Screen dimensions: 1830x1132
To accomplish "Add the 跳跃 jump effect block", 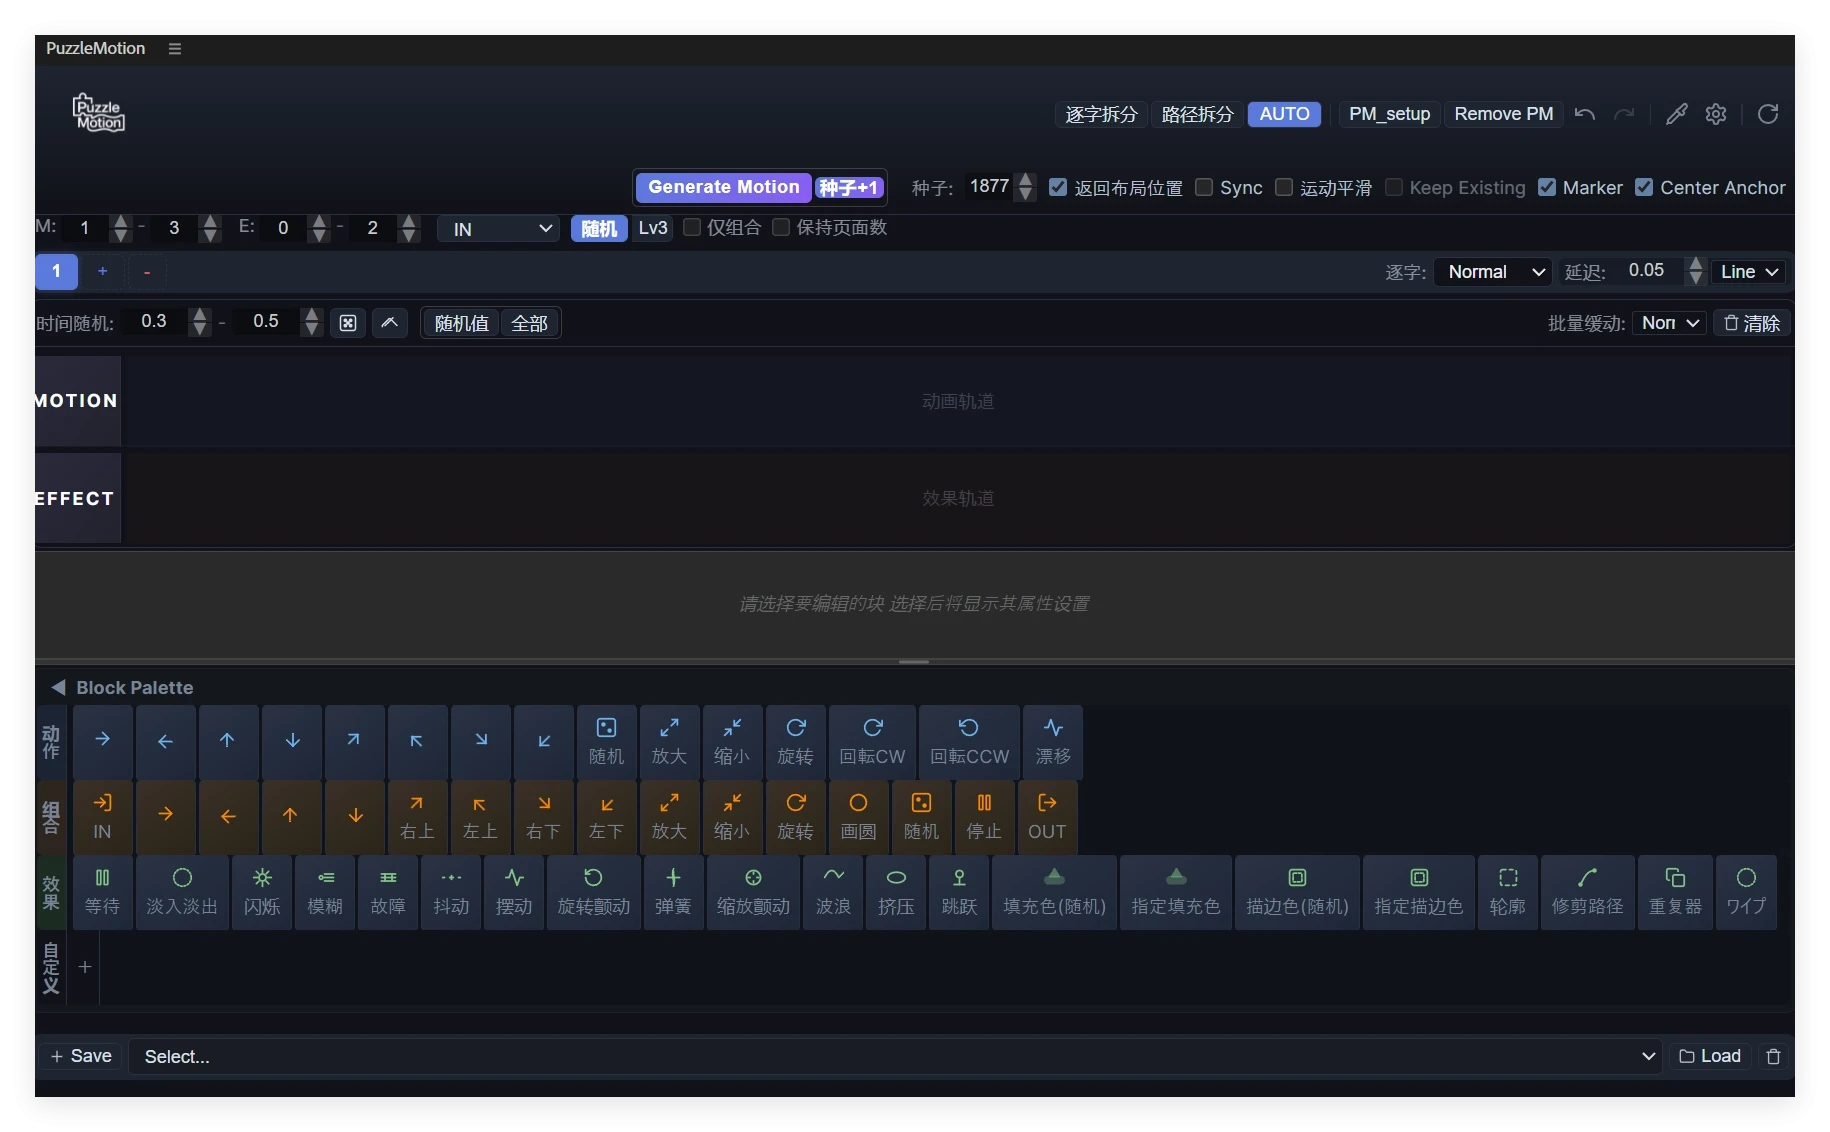I will coord(959,892).
